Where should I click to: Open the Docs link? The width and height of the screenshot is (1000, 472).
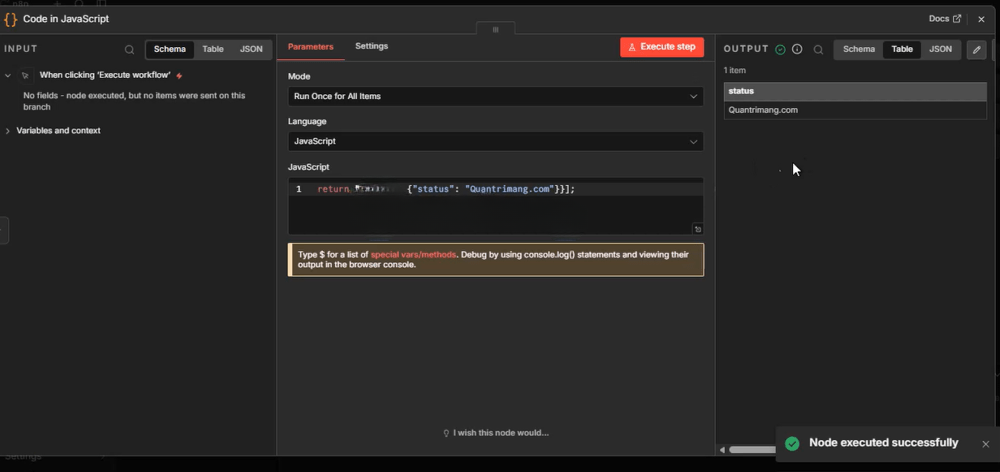point(945,18)
